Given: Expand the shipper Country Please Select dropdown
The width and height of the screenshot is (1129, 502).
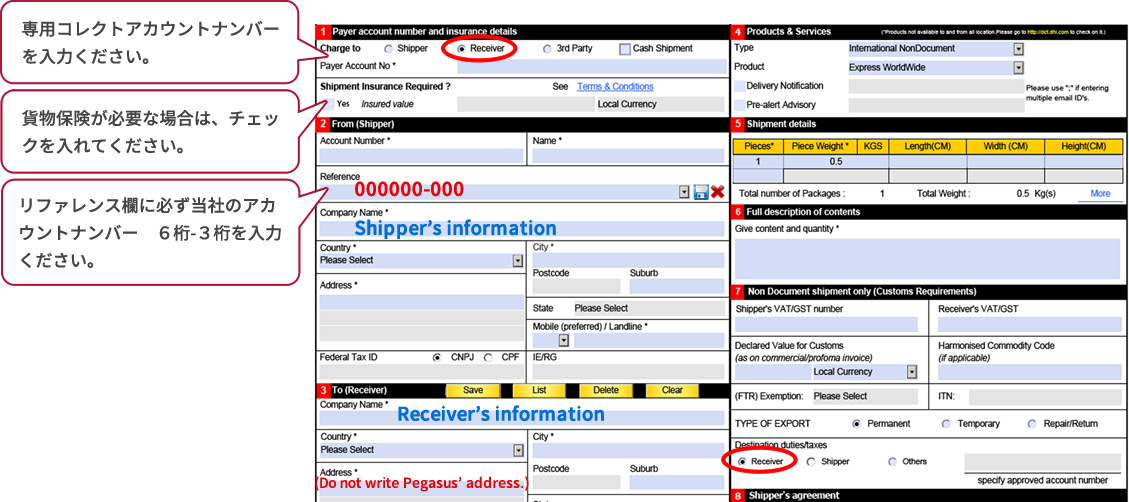Looking at the screenshot, I should point(517,261).
